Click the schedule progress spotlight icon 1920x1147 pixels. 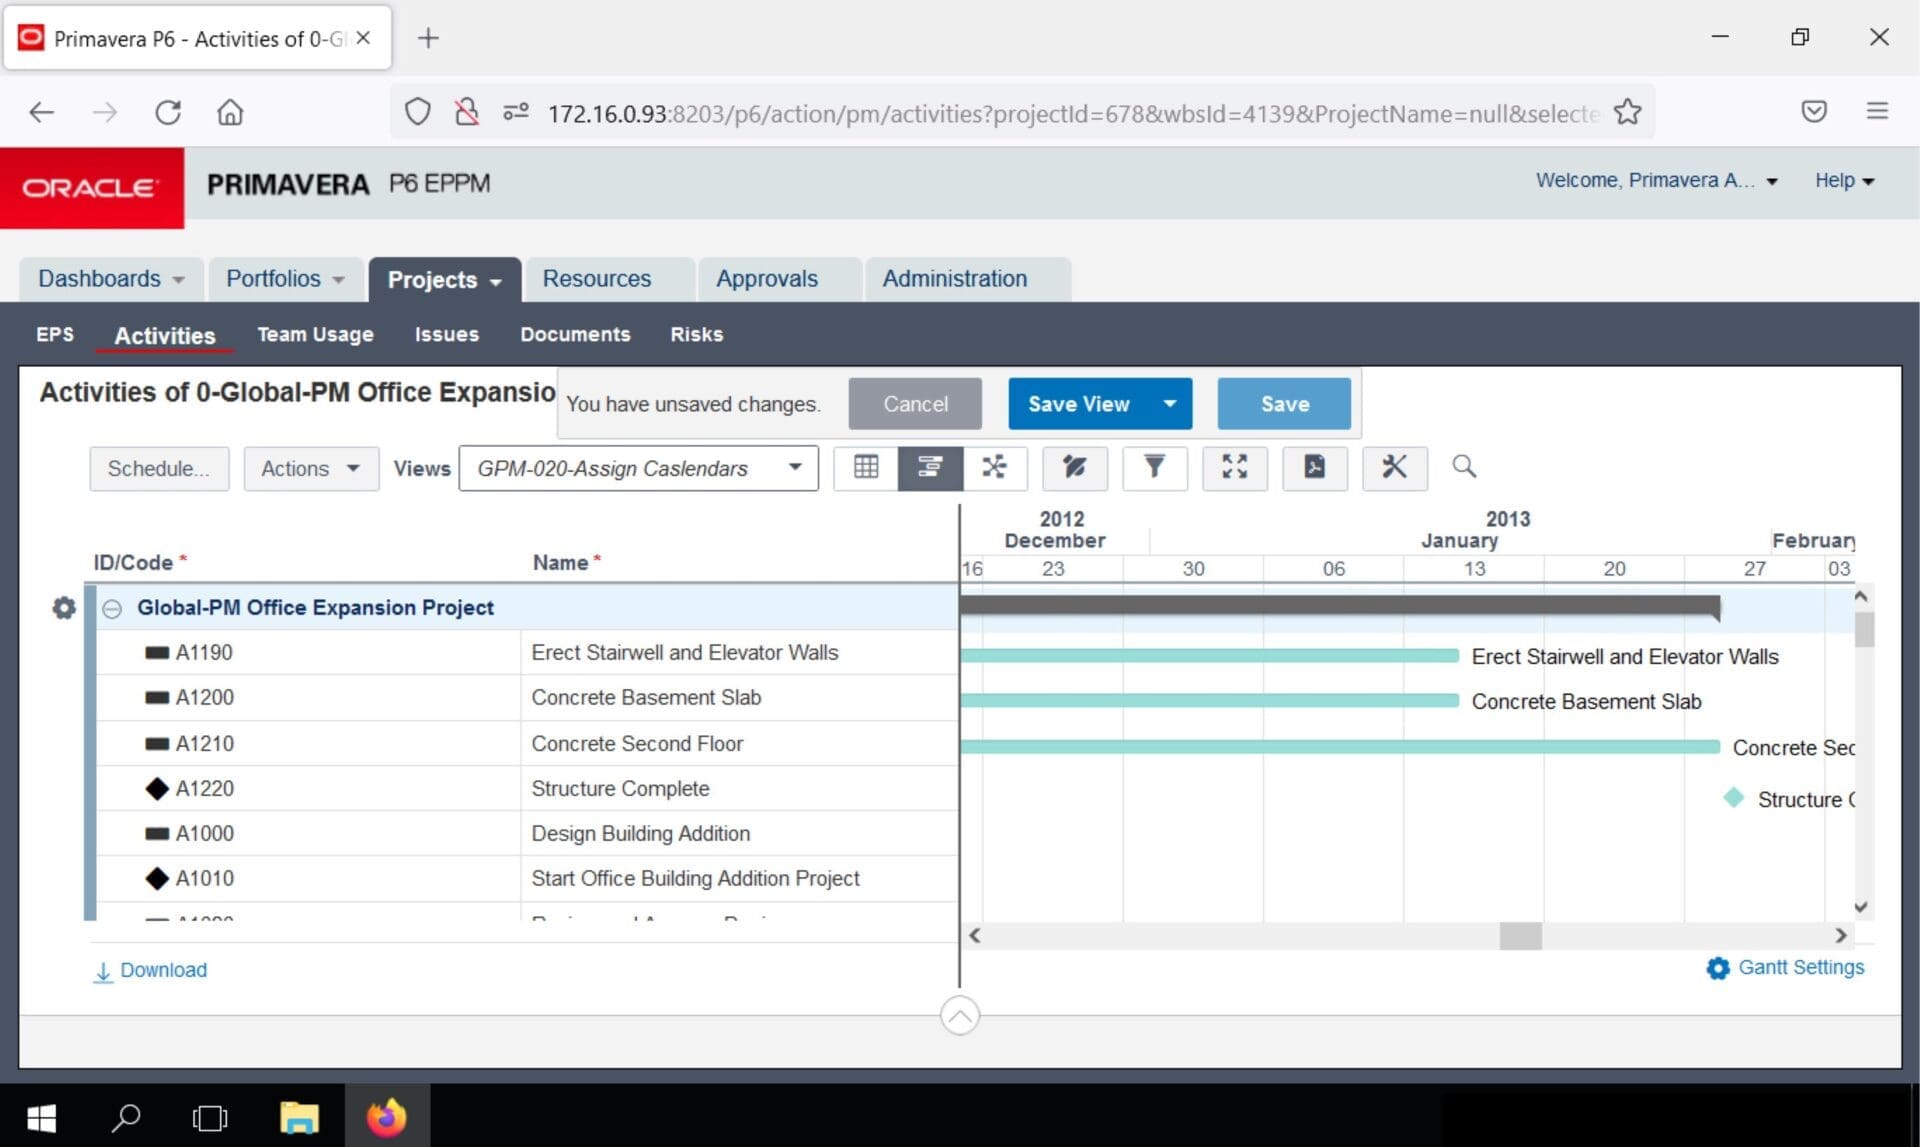1074,467
